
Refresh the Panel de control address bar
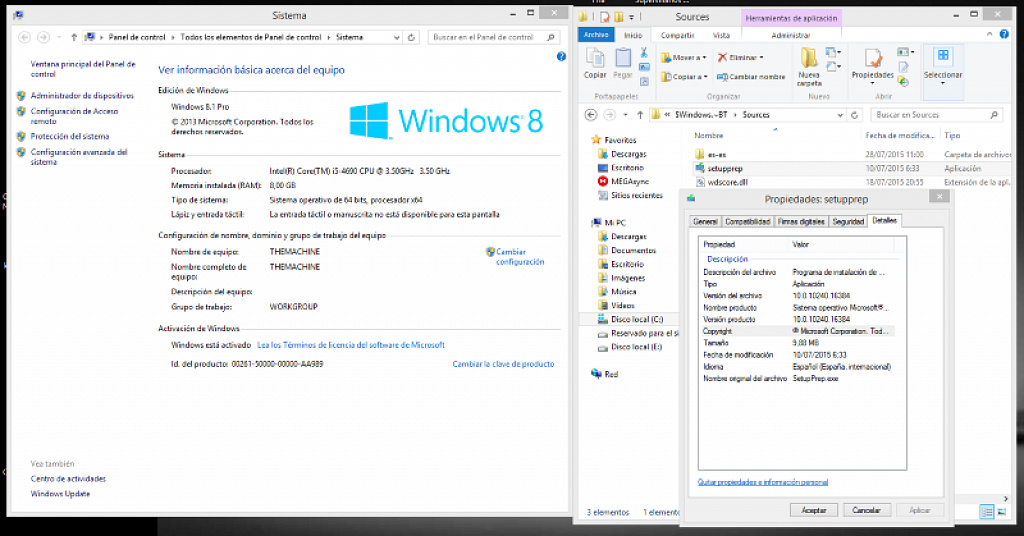tap(411, 37)
